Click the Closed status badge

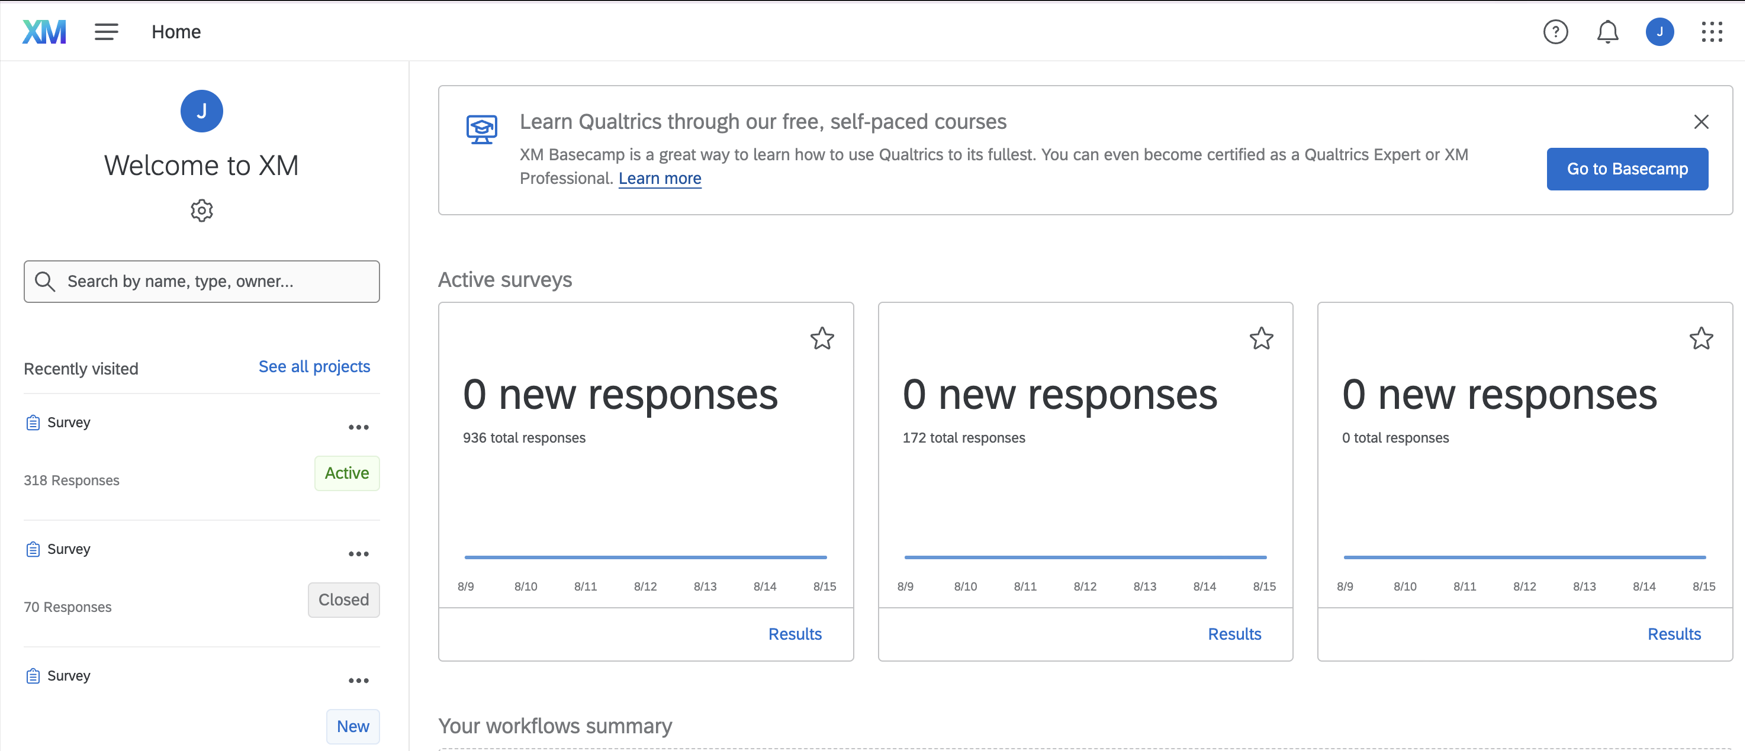344,600
